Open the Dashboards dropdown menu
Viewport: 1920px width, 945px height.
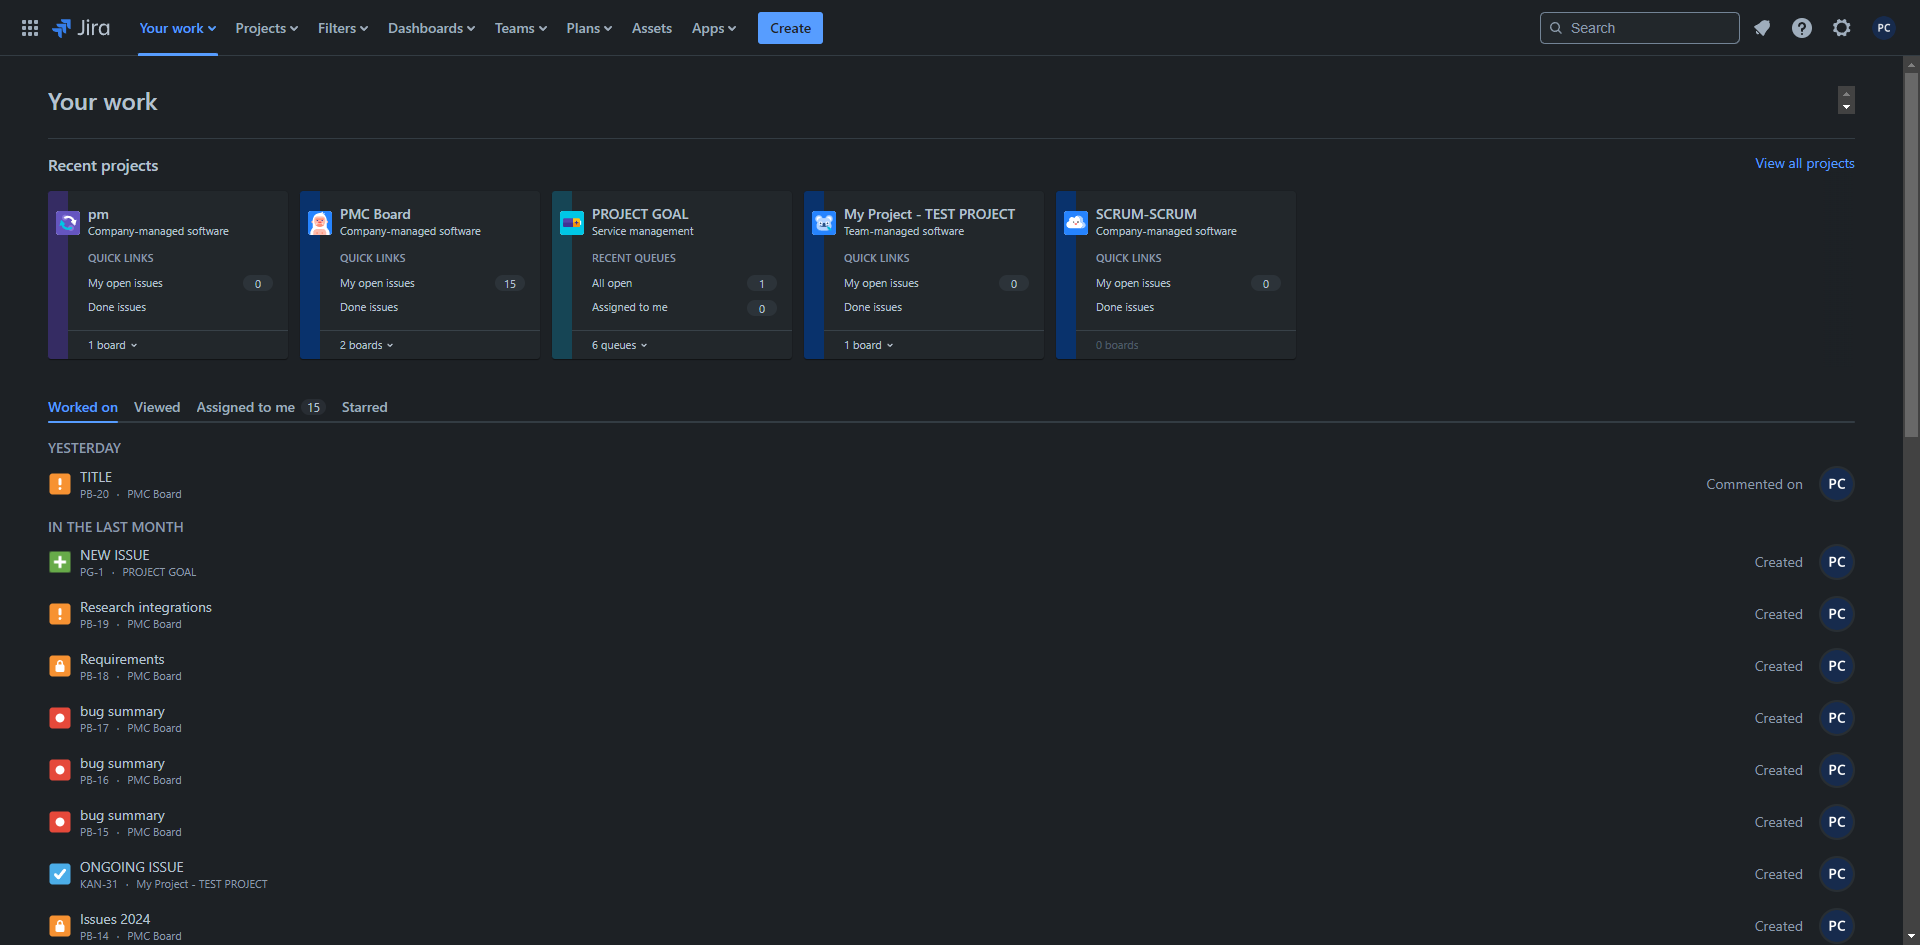[432, 28]
